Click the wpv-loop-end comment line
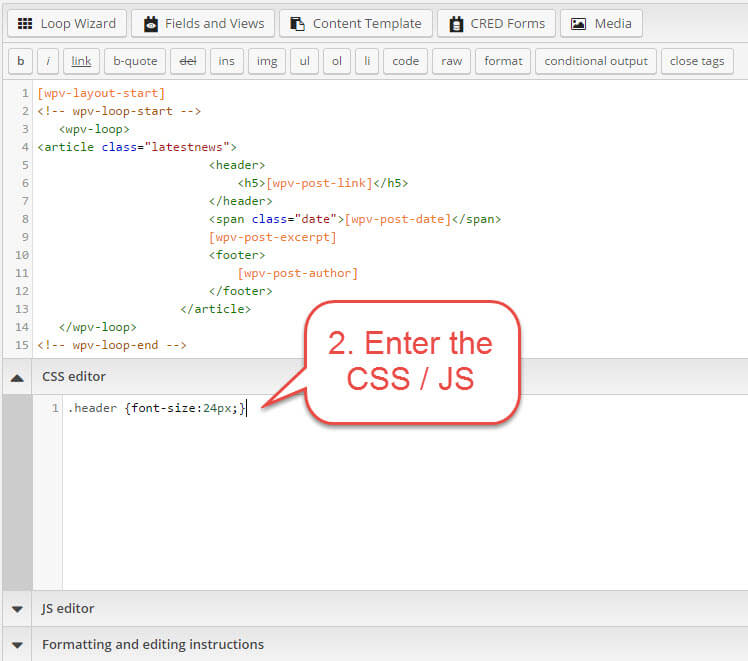The image size is (748, 661). [x=112, y=345]
